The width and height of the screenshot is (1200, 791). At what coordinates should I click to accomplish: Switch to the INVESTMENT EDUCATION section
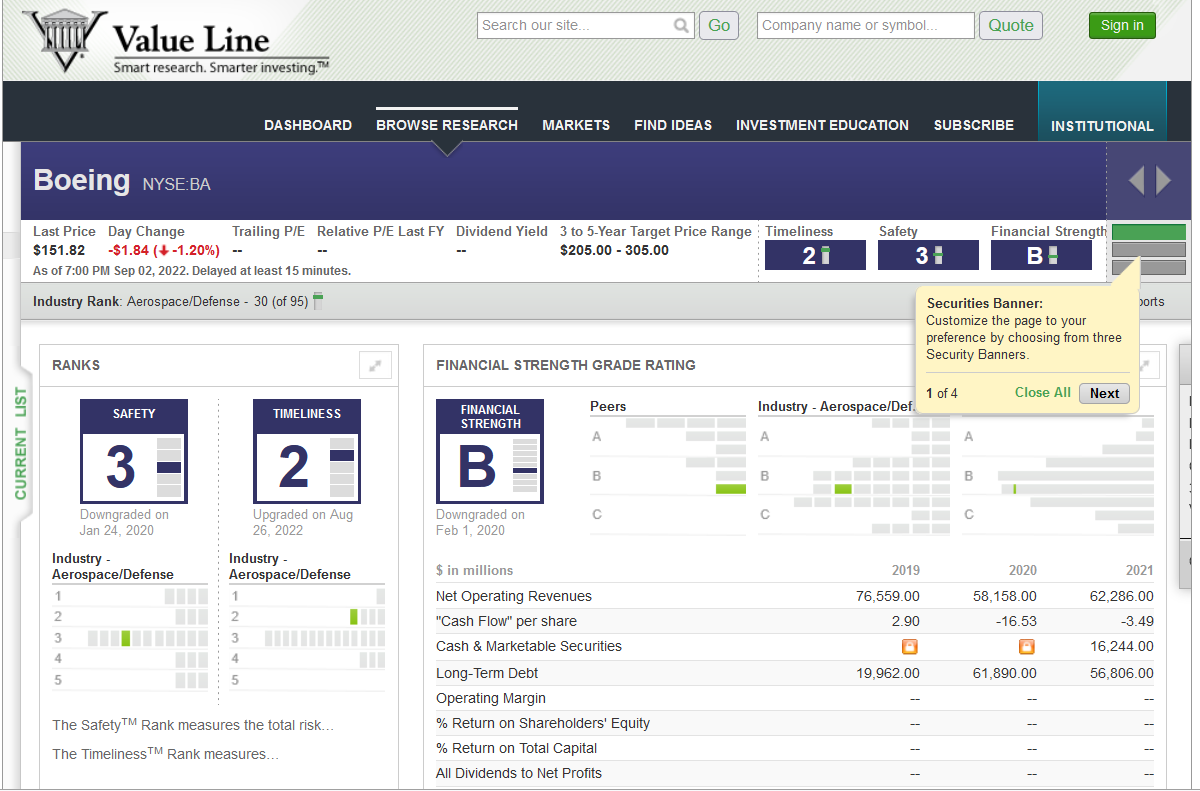coord(822,125)
